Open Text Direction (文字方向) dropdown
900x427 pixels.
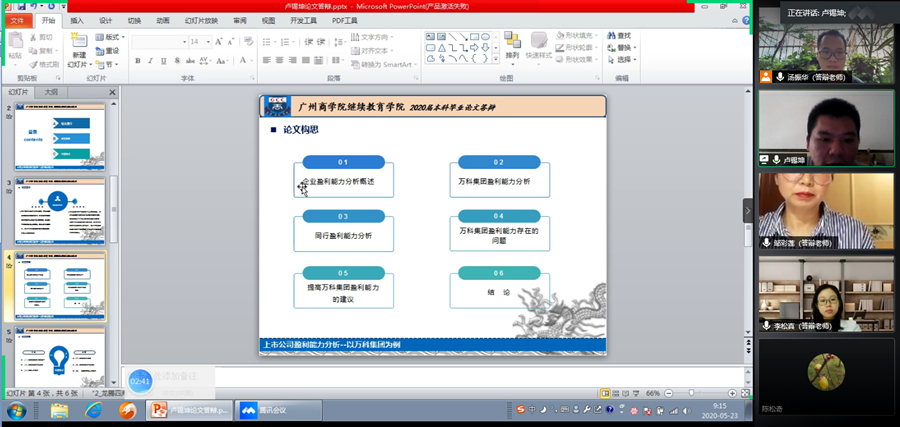click(x=372, y=37)
